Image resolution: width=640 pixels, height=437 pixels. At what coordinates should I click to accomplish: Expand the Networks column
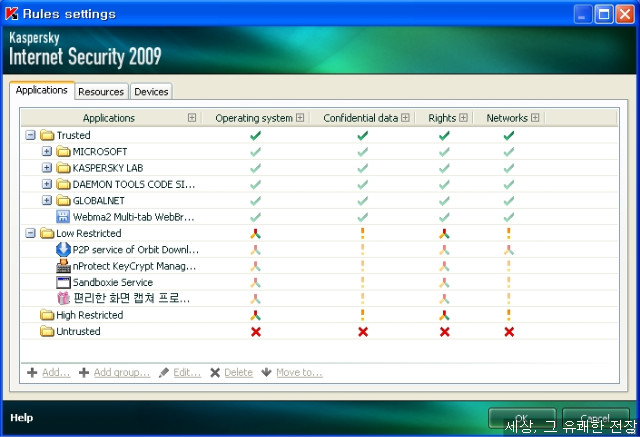click(535, 118)
